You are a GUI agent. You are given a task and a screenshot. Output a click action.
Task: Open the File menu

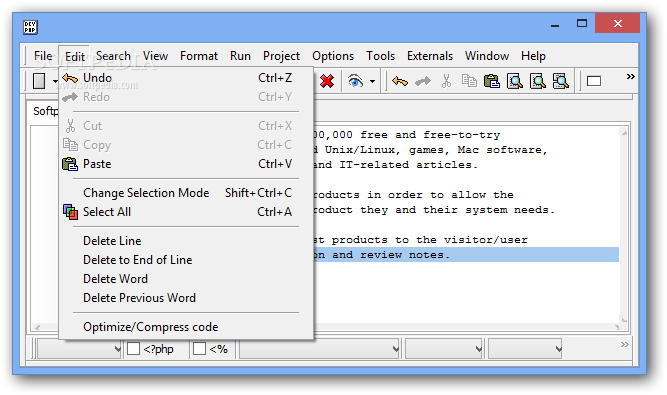pyautogui.click(x=43, y=56)
